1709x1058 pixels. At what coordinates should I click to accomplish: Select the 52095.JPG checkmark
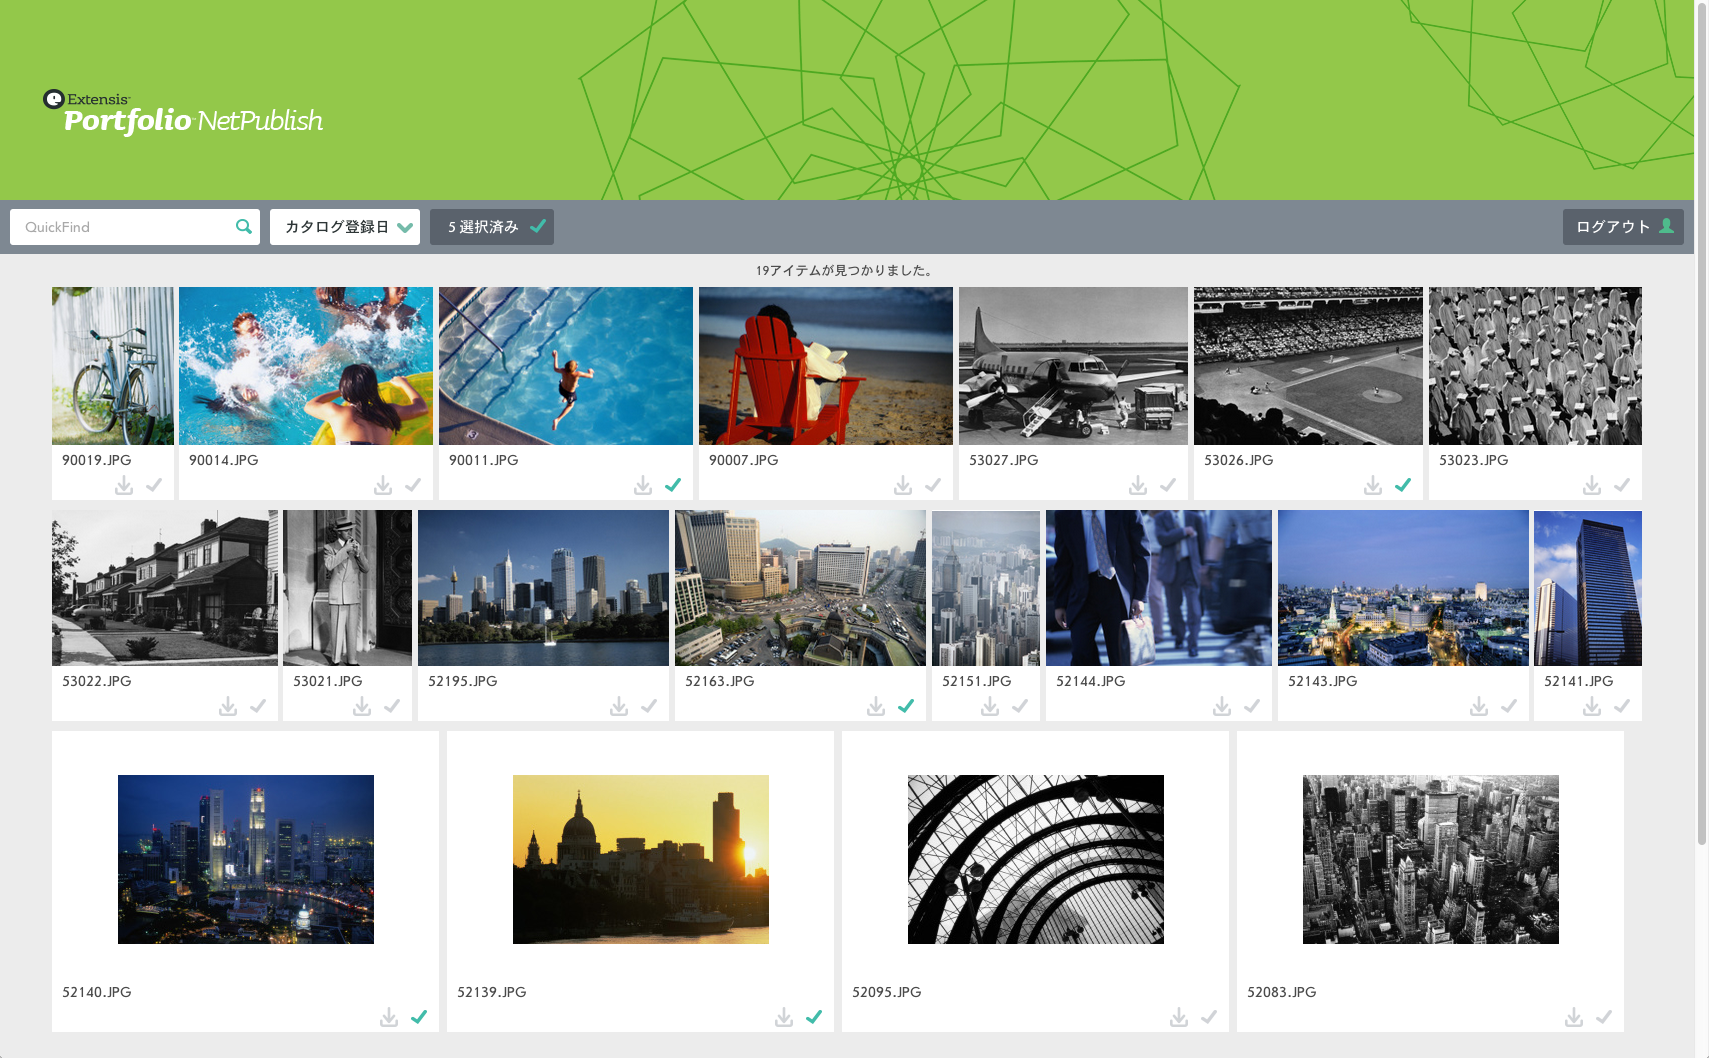click(x=1209, y=1017)
